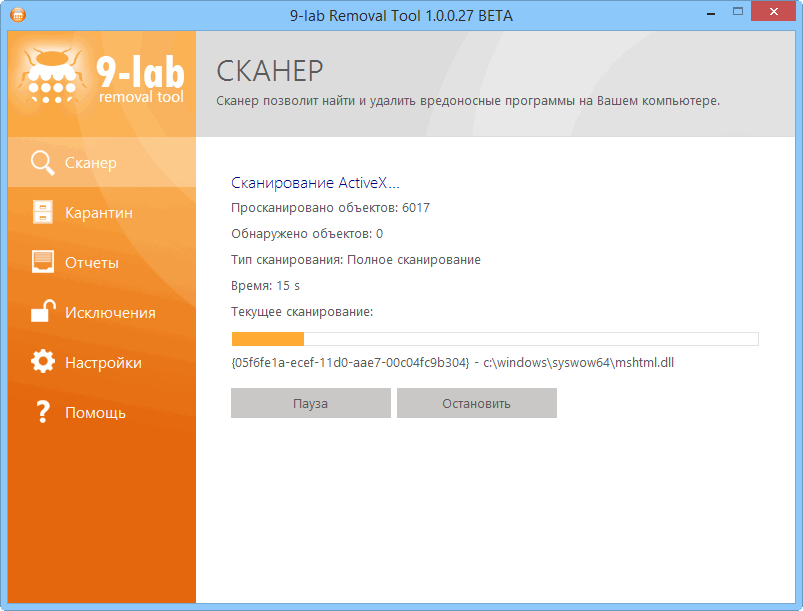
Task: Click the mshtml.dll file path line
Action: [x=452, y=363]
